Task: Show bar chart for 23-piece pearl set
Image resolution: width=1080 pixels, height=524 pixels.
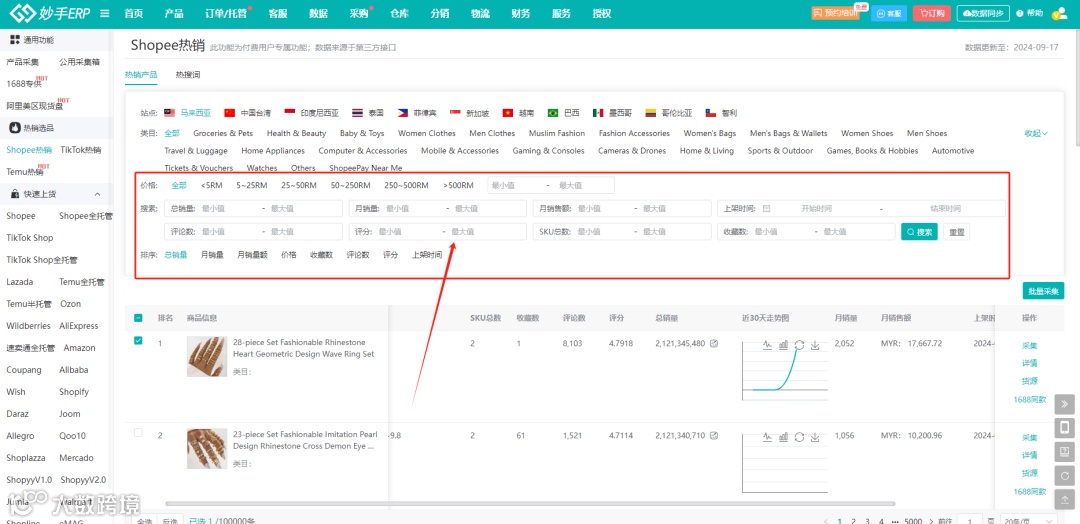Action: tap(783, 437)
